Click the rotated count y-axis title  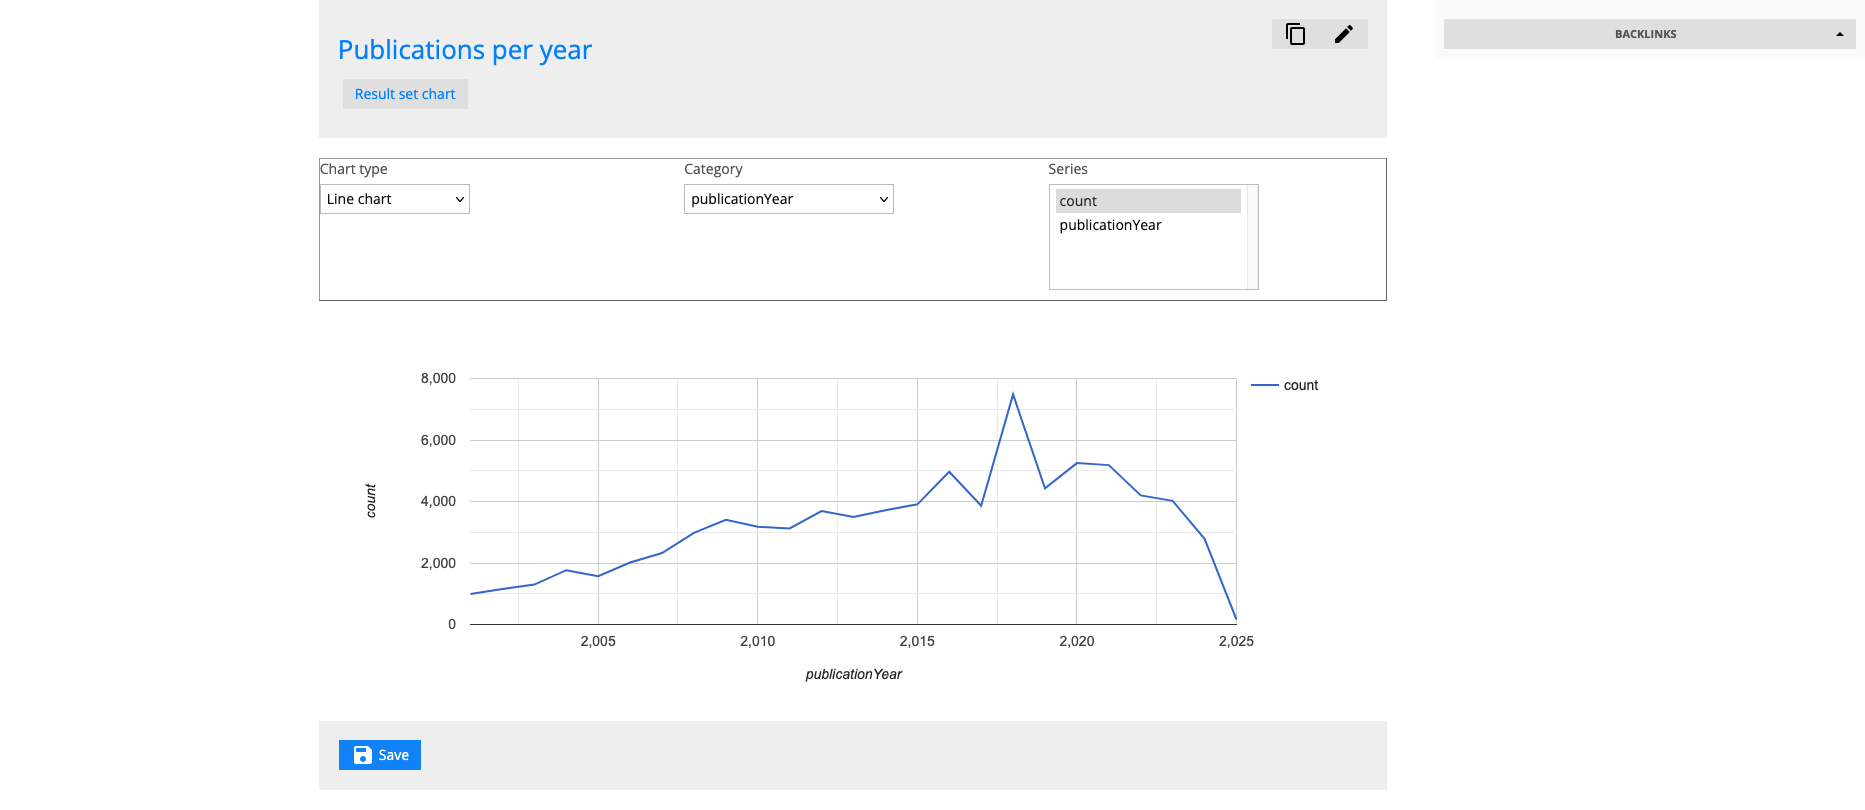371,501
